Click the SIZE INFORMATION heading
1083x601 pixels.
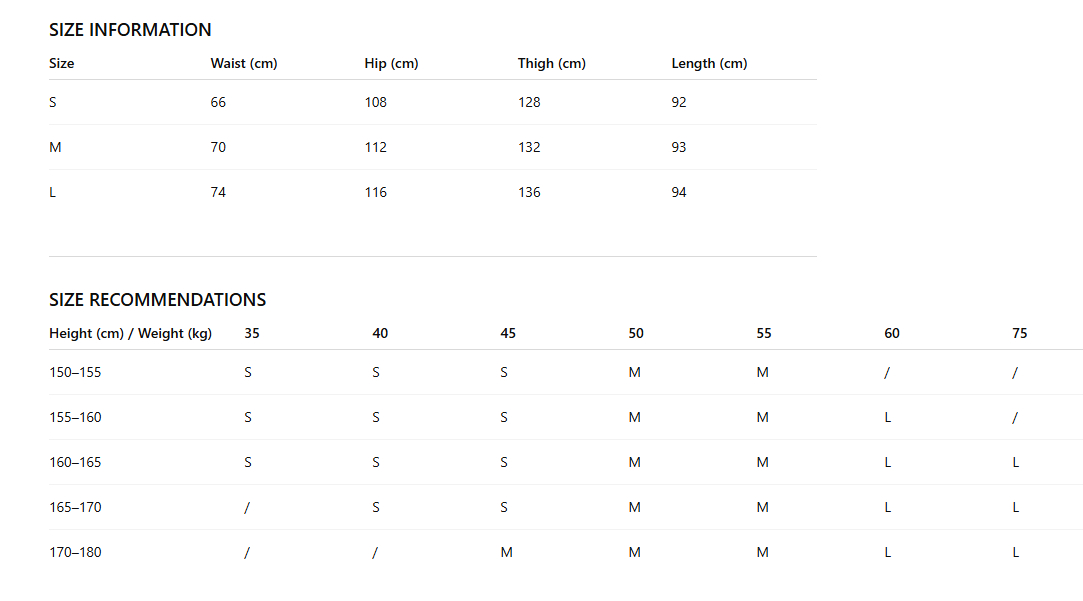(x=130, y=30)
